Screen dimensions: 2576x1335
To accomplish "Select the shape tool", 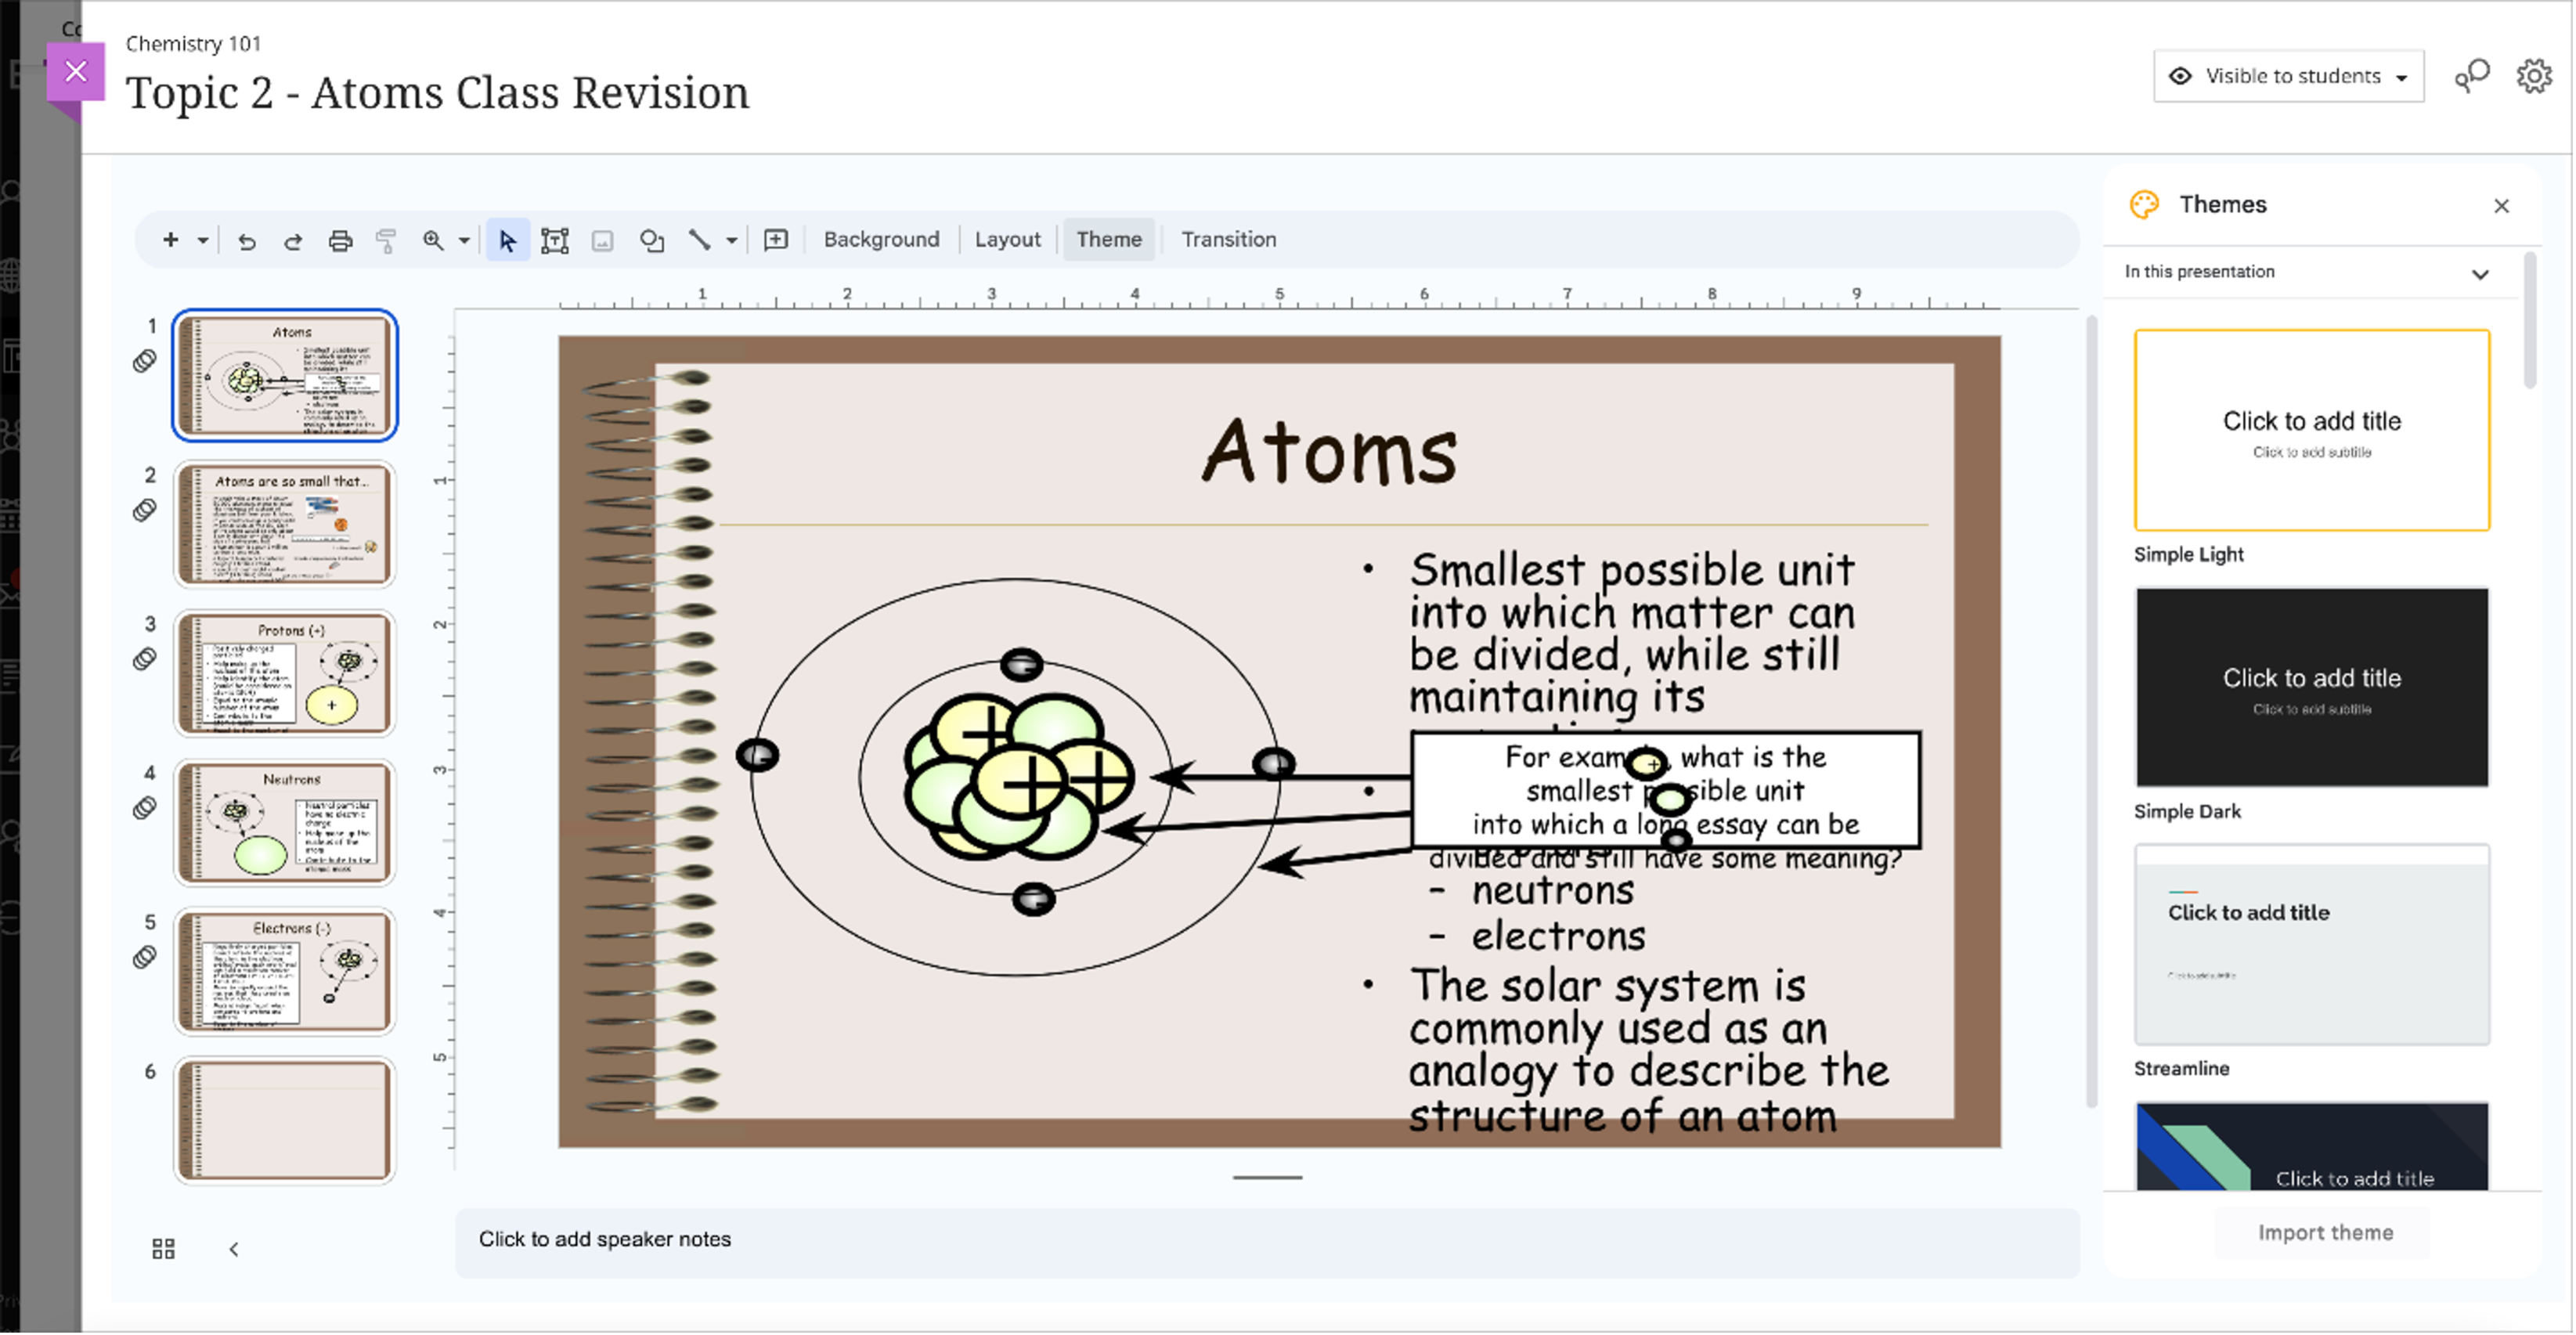I will click(x=652, y=241).
